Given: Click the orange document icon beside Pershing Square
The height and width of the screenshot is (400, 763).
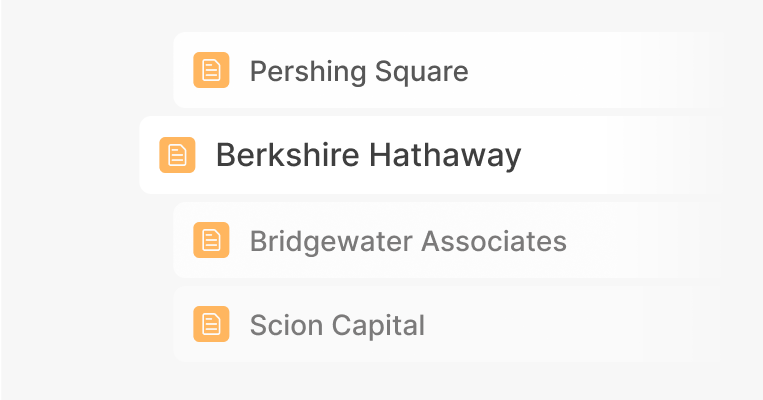Looking at the screenshot, I should (x=211, y=71).
